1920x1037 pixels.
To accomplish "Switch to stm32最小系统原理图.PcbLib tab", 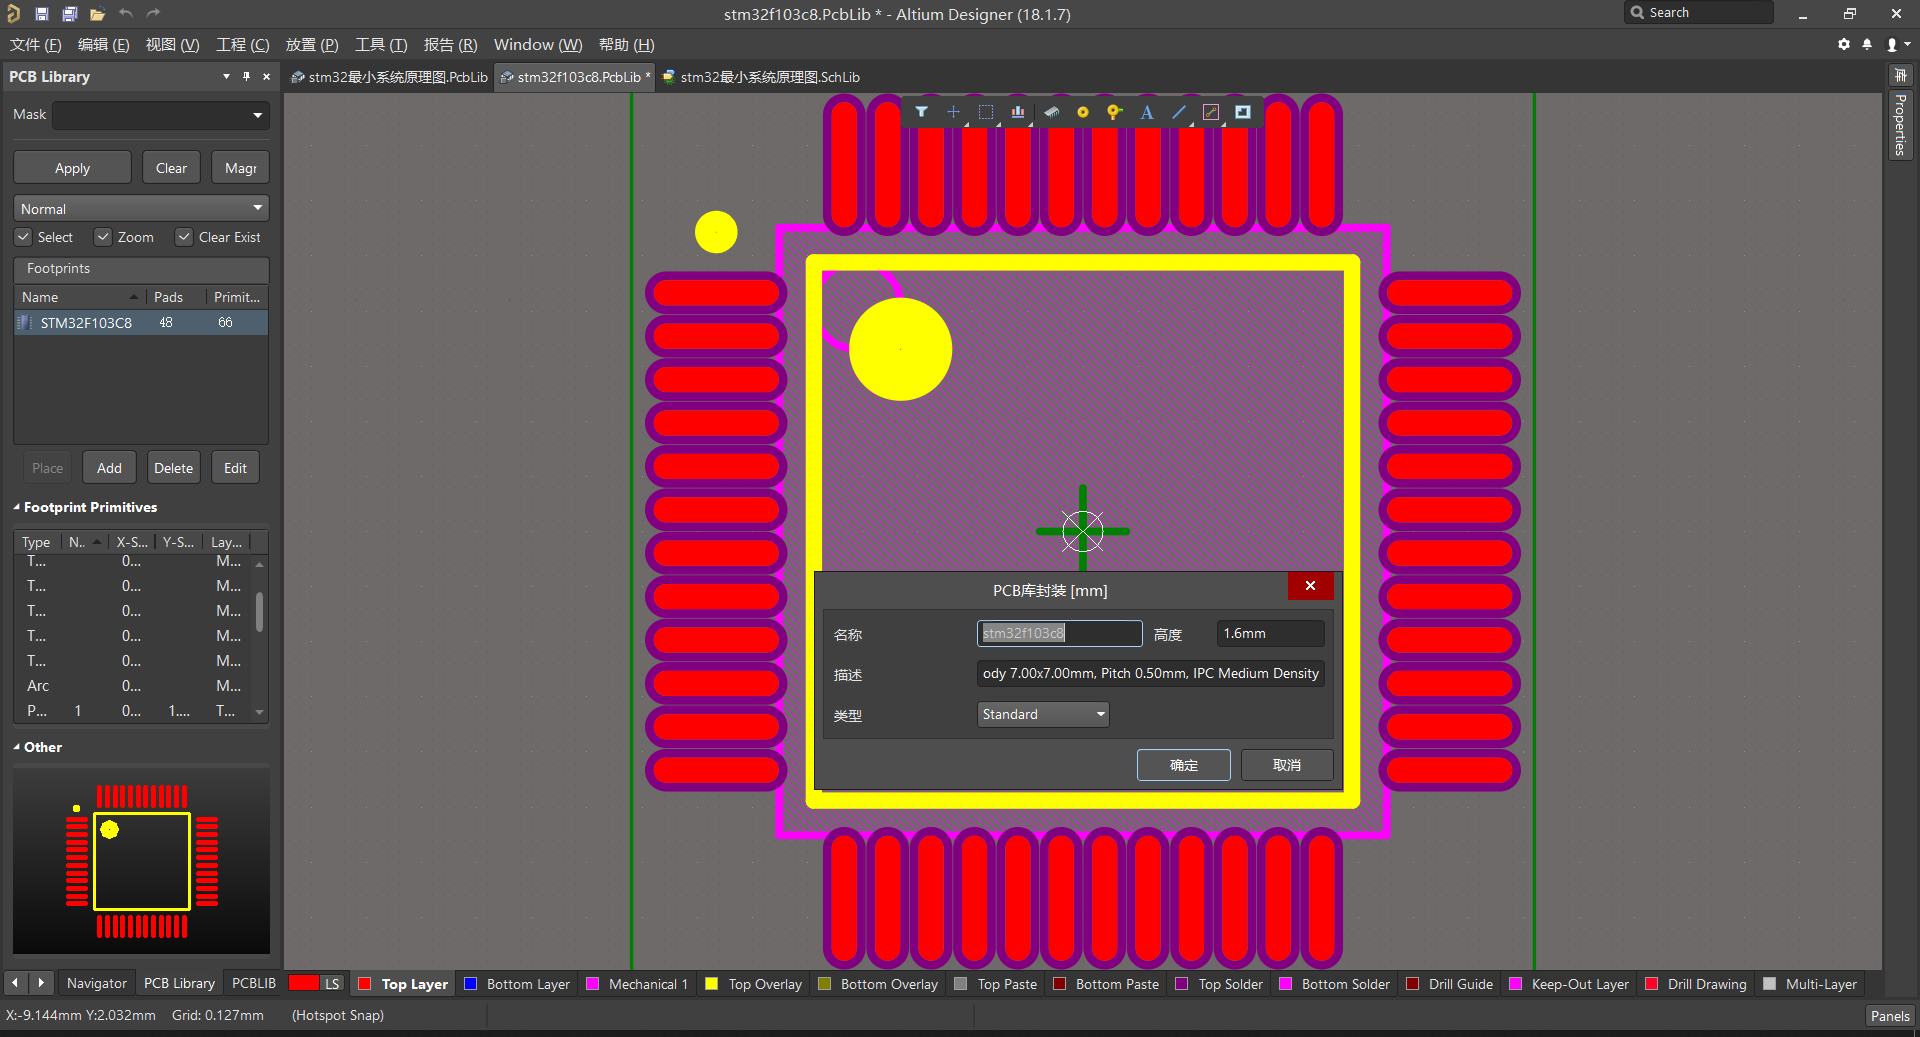I will 389,77.
